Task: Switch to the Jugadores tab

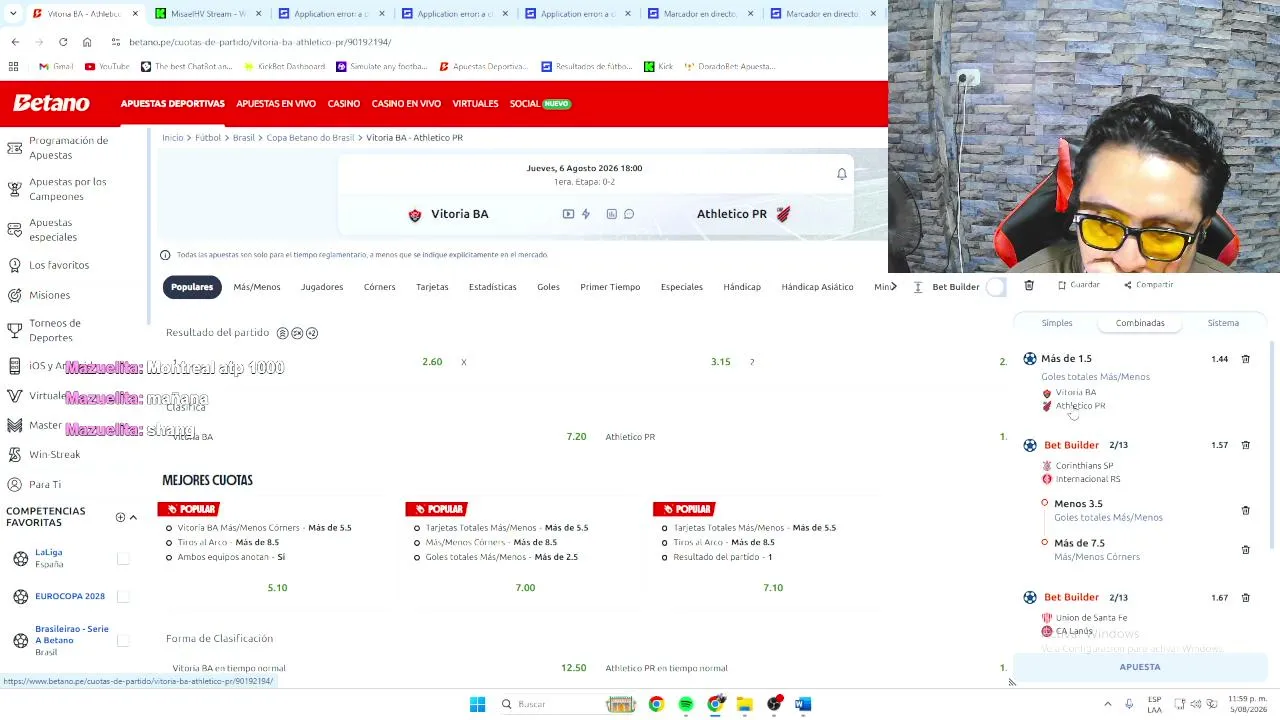Action: (x=322, y=287)
